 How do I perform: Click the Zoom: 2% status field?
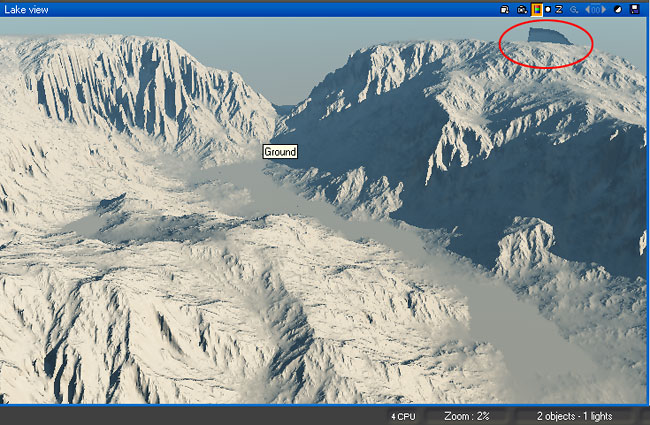coord(465,415)
